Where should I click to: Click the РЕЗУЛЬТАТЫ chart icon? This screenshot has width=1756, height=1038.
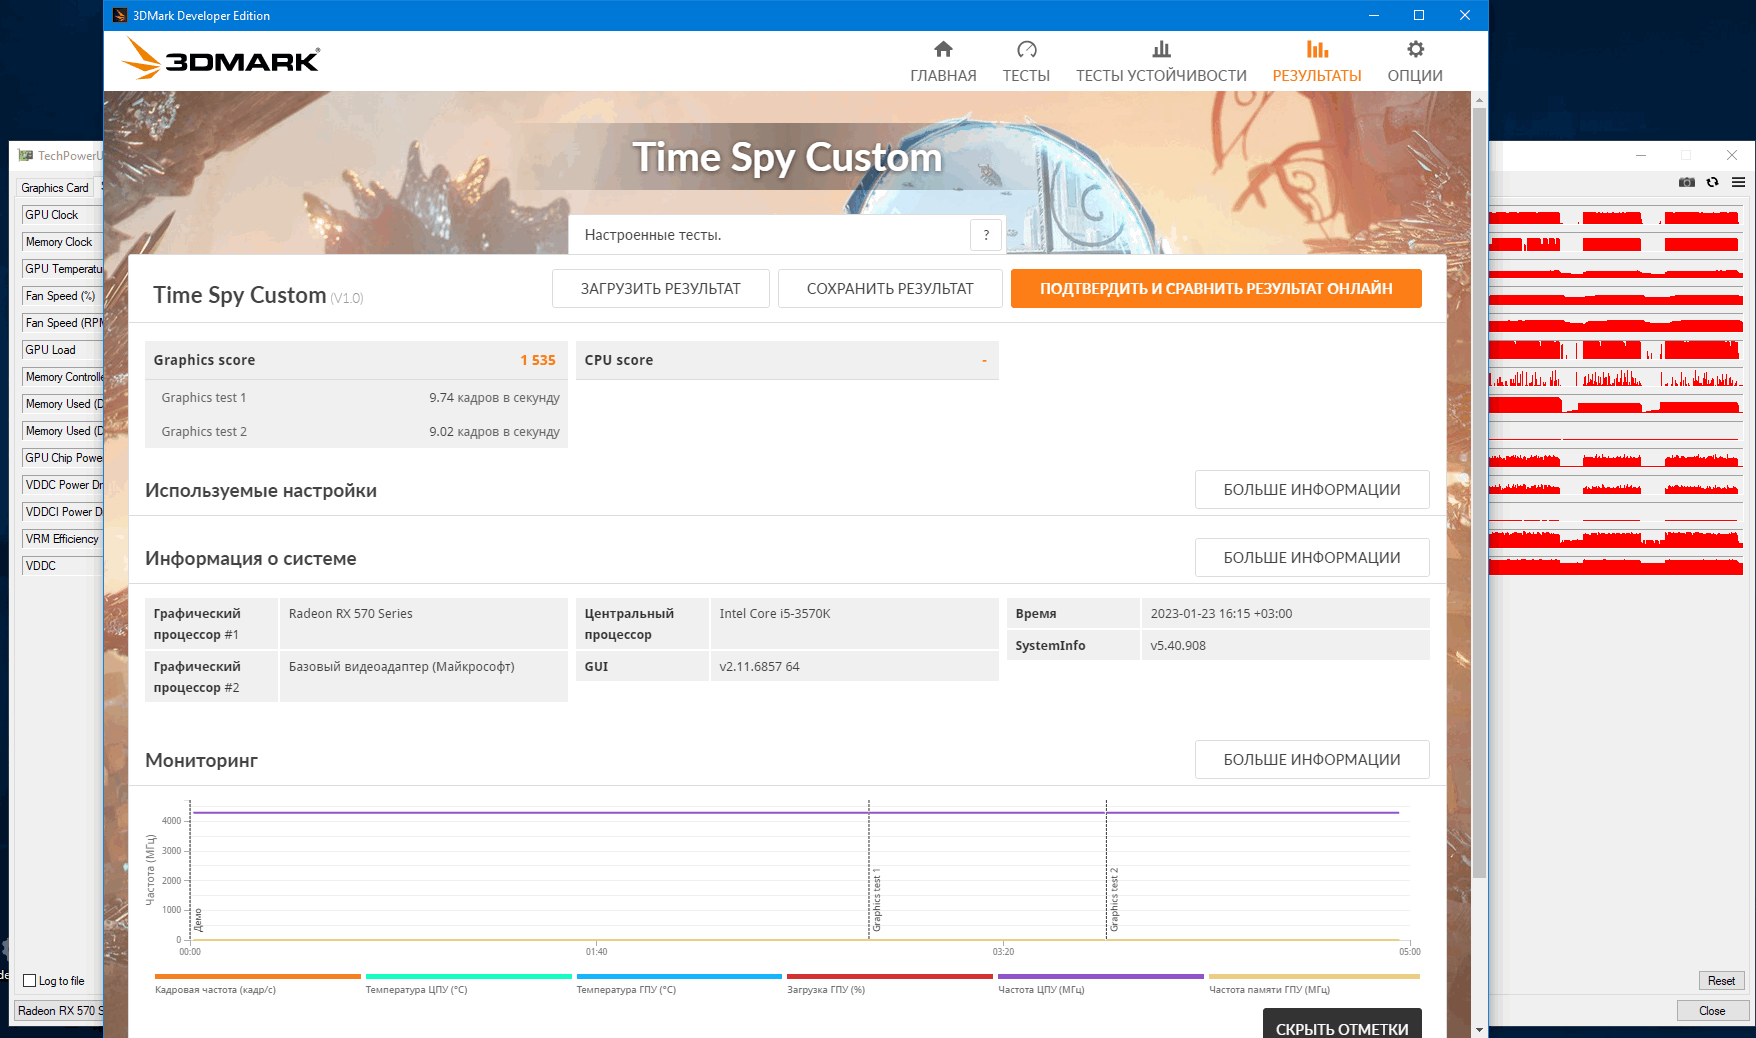pyautogui.click(x=1317, y=49)
